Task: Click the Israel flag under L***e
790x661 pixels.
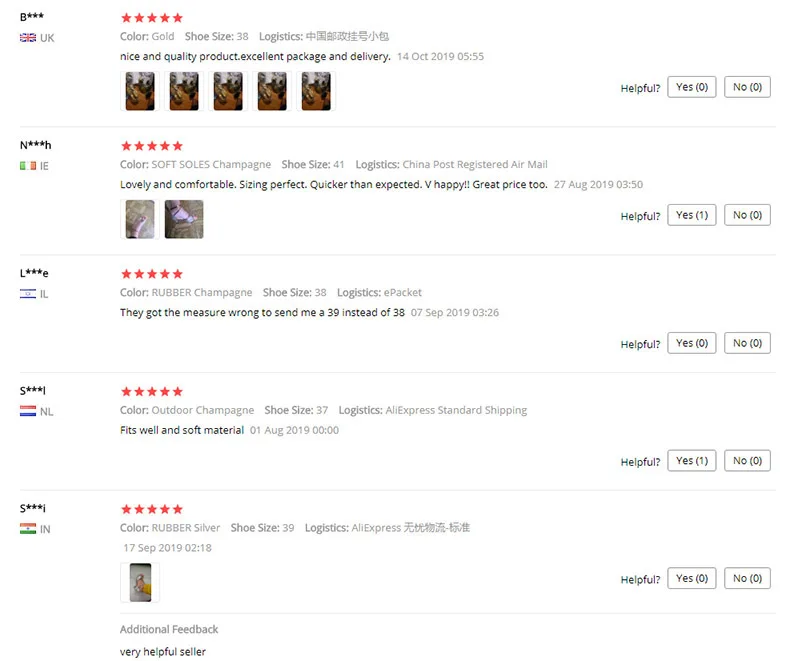Action: (x=28, y=294)
